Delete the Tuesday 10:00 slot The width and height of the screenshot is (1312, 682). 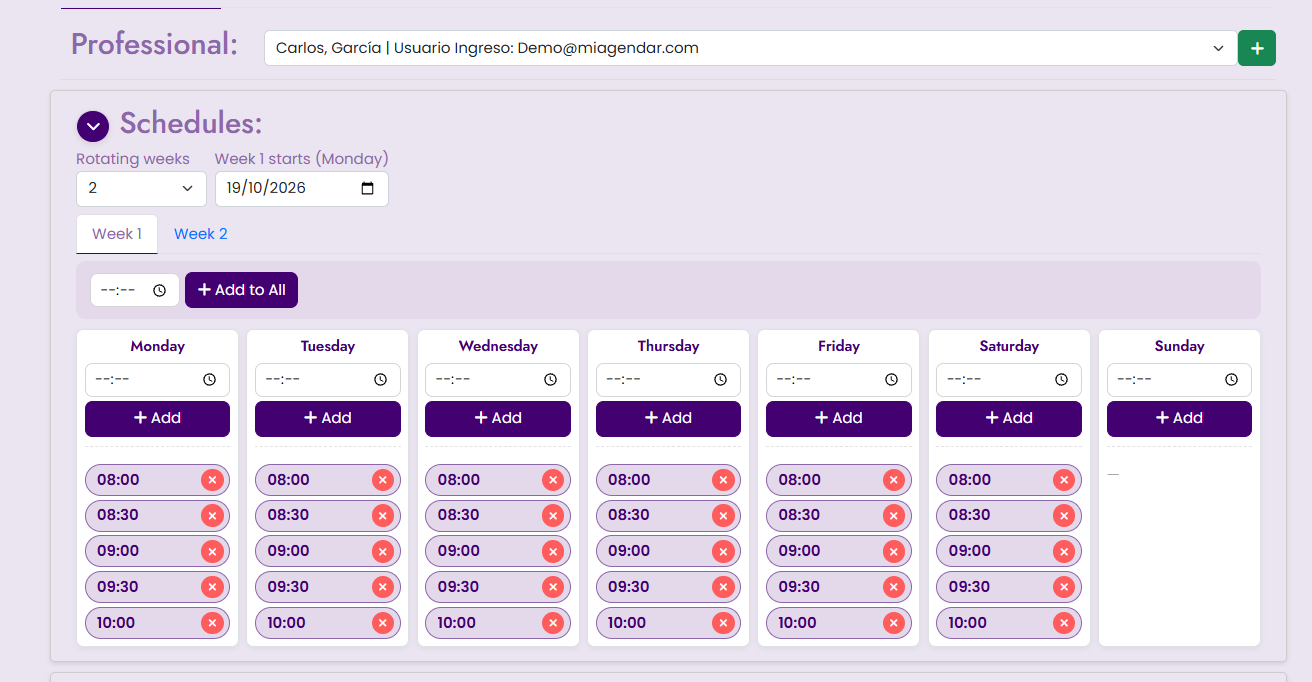[382, 623]
